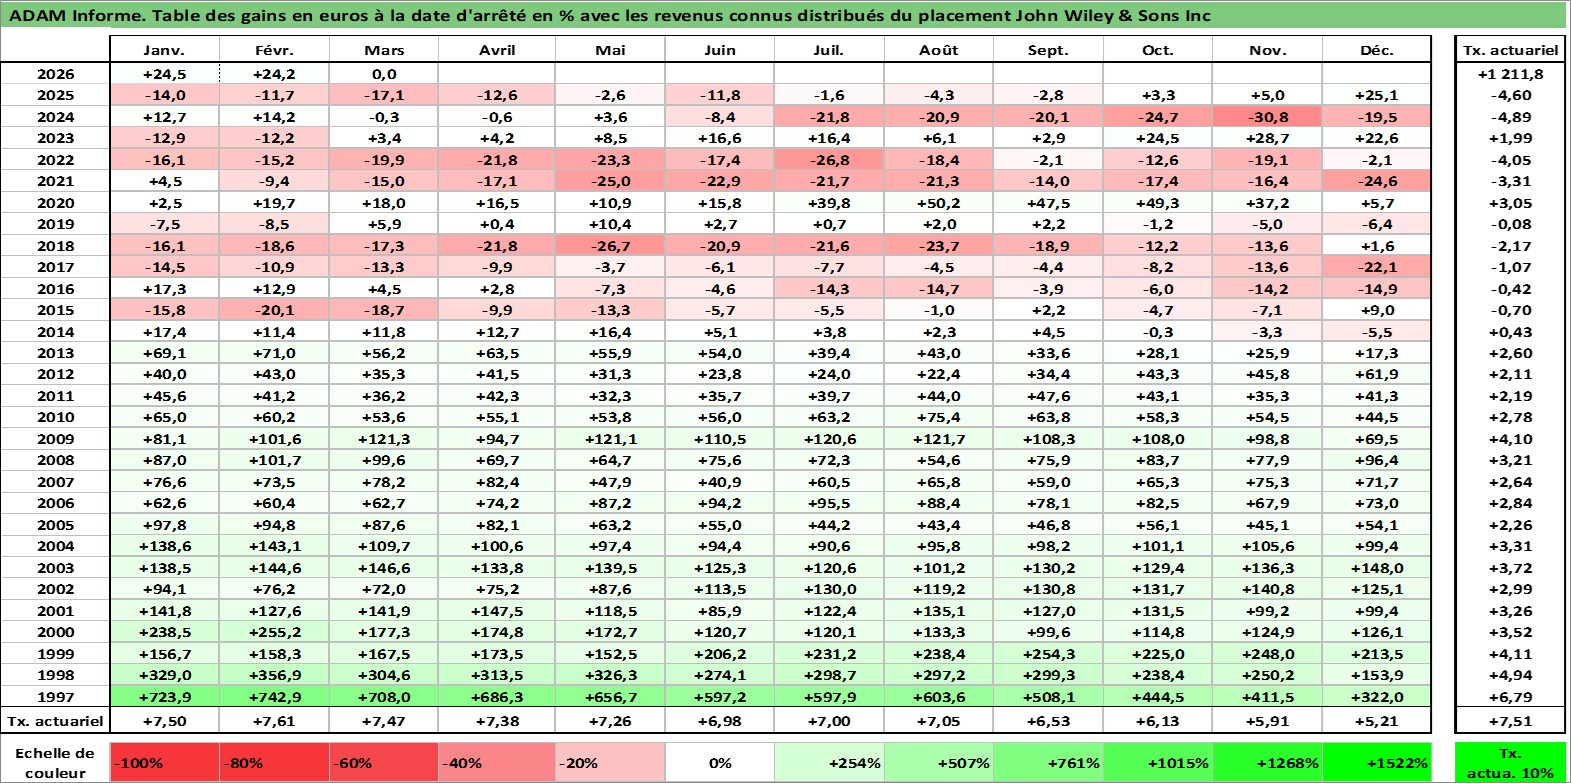Viewport: 1571px width, 783px height.
Task: Click the +761% color scale swatch
Action: point(1048,762)
